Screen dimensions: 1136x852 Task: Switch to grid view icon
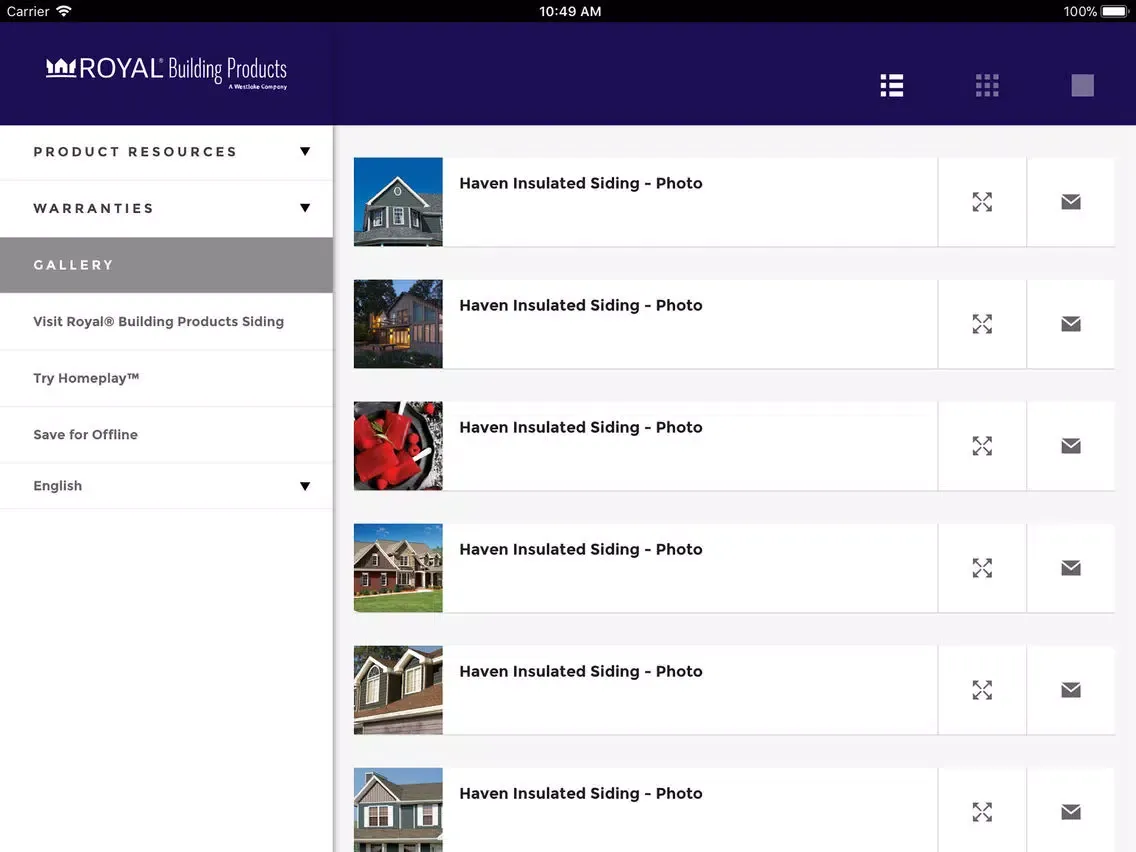coord(987,85)
